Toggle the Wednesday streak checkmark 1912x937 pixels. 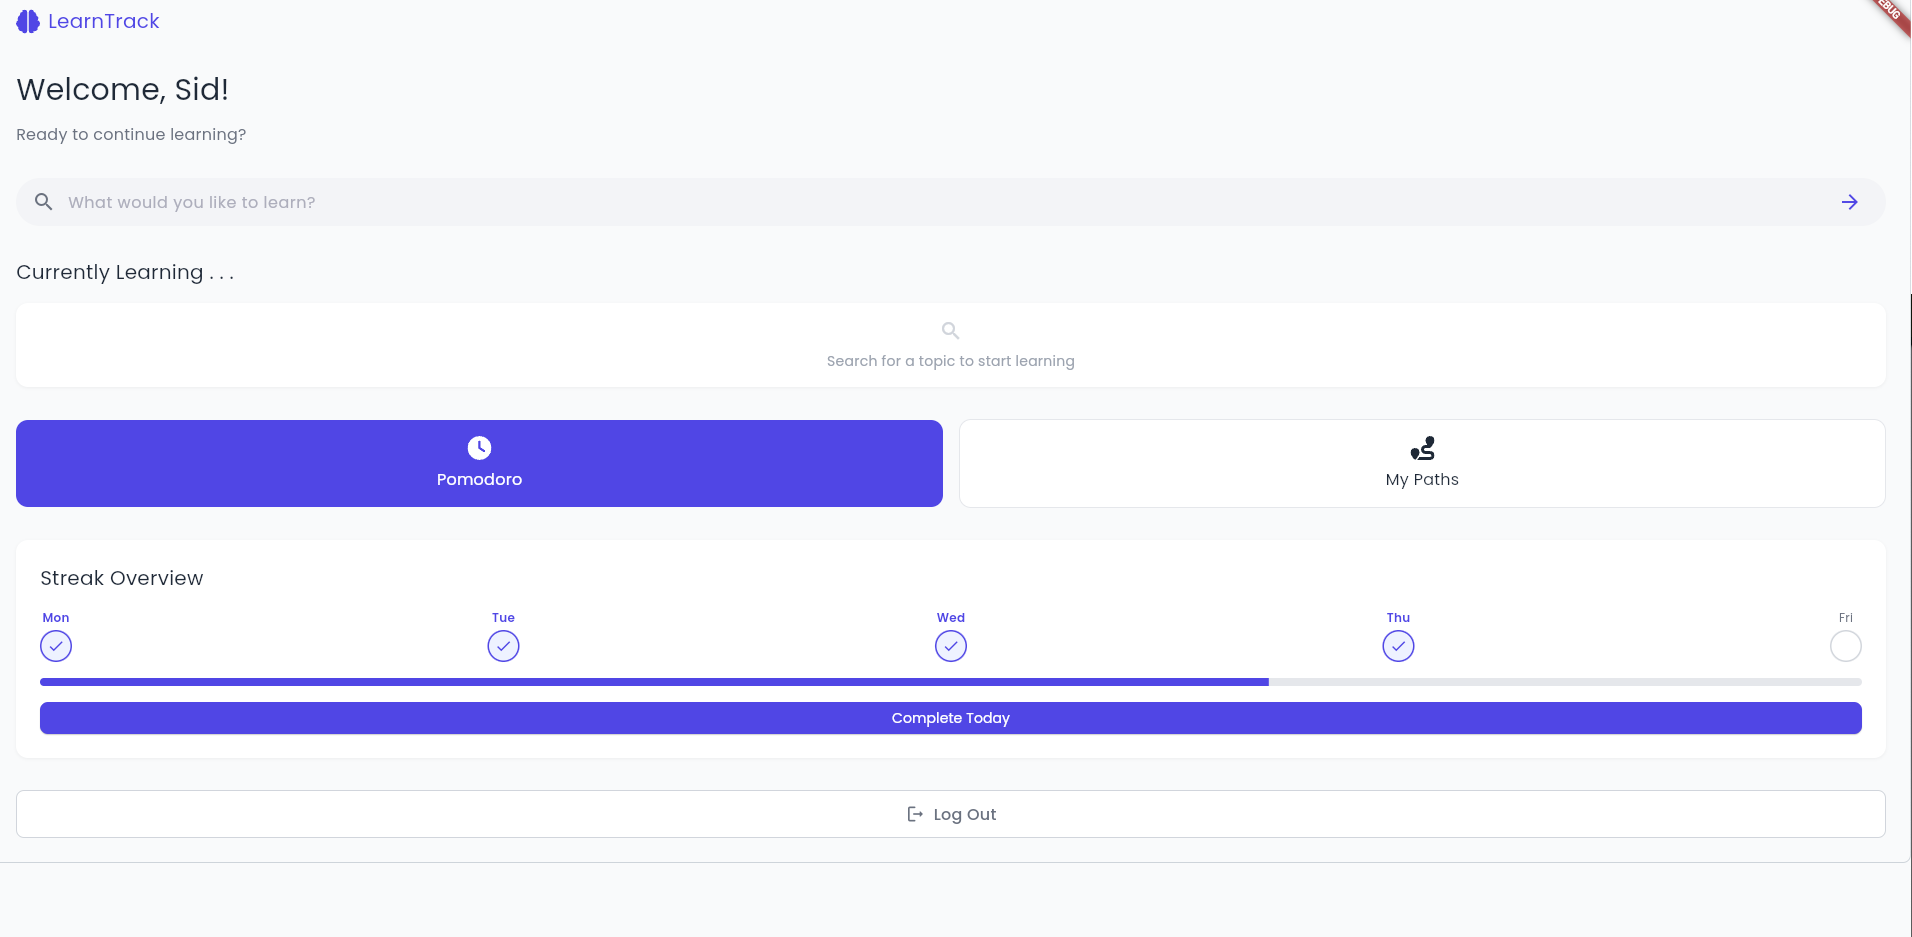coord(950,647)
